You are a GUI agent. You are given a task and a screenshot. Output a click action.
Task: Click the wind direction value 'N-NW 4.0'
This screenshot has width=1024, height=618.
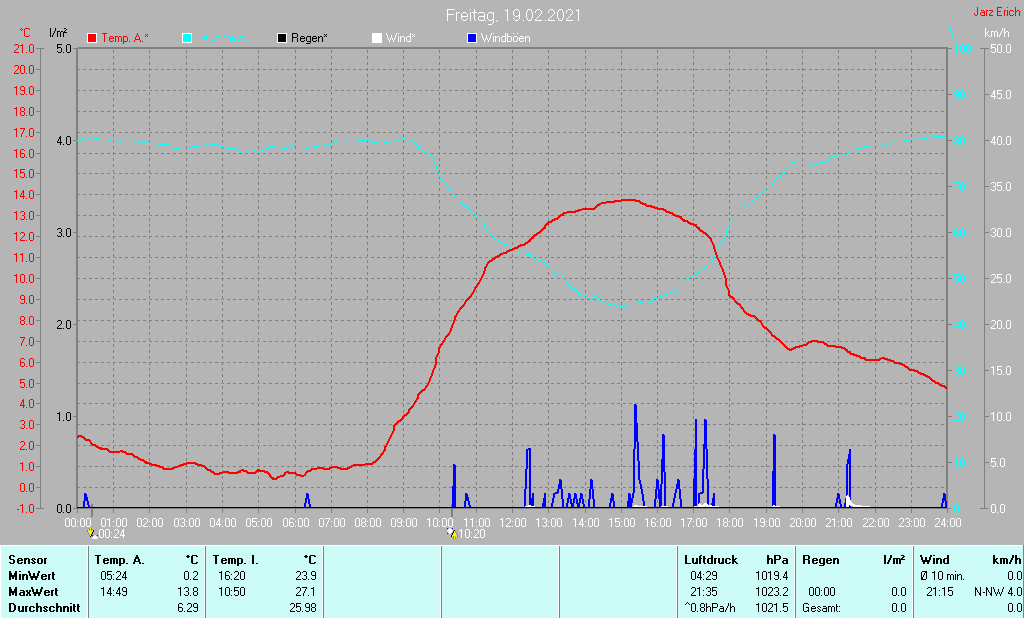point(998,592)
